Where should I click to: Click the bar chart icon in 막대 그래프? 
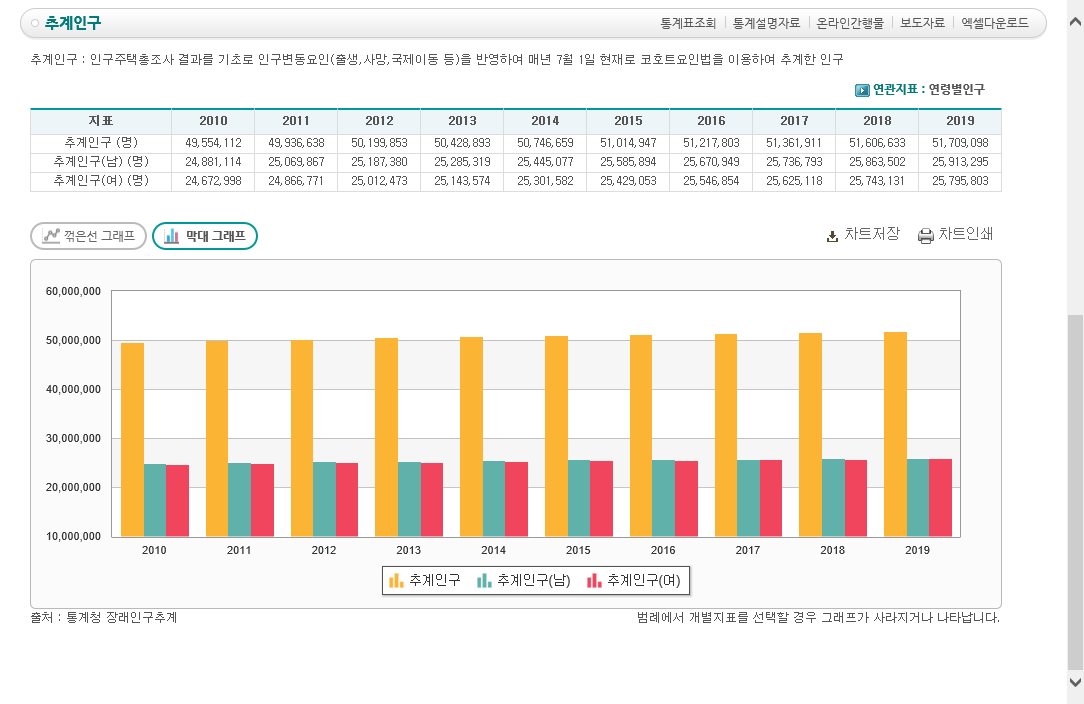[x=171, y=236]
